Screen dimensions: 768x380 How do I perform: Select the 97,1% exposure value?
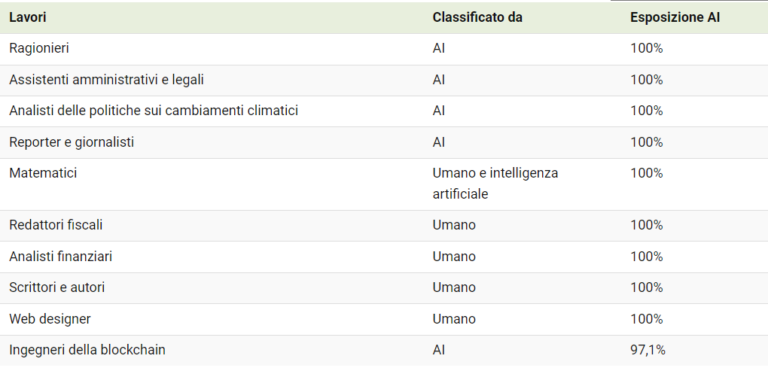pyautogui.click(x=648, y=350)
